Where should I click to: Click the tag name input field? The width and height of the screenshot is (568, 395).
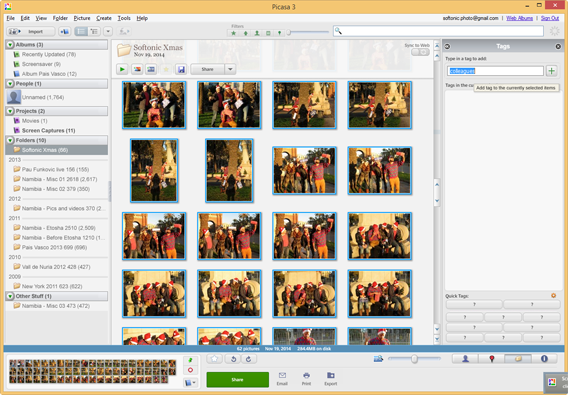tap(495, 71)
